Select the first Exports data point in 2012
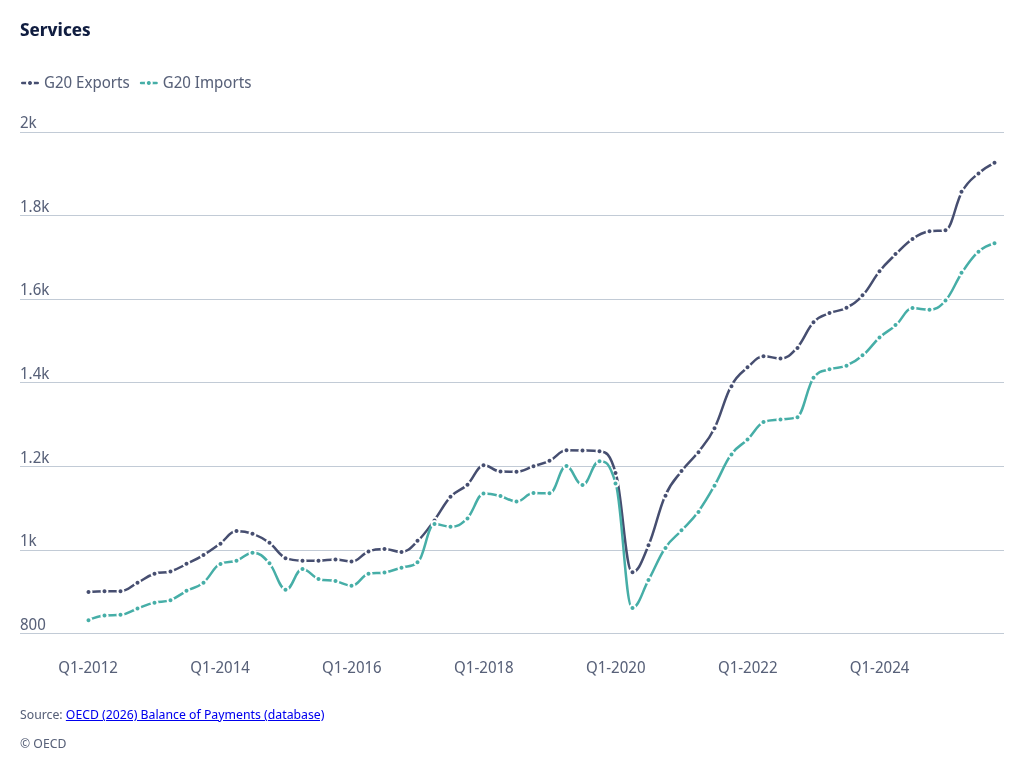The height and width of the screenshot is (768, 1024). [88, 592]
